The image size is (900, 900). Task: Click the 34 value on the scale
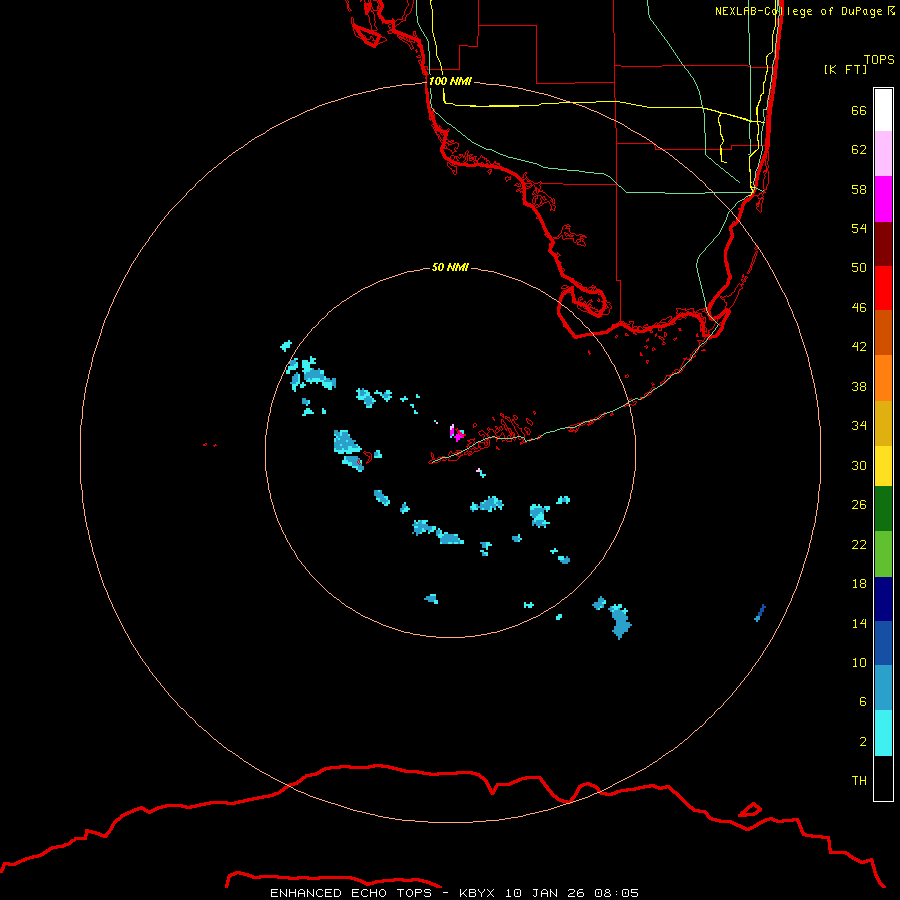859,425
